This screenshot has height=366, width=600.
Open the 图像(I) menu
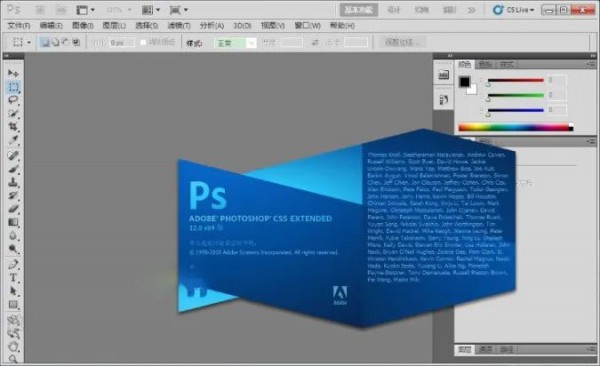click(x=83, y=26)
